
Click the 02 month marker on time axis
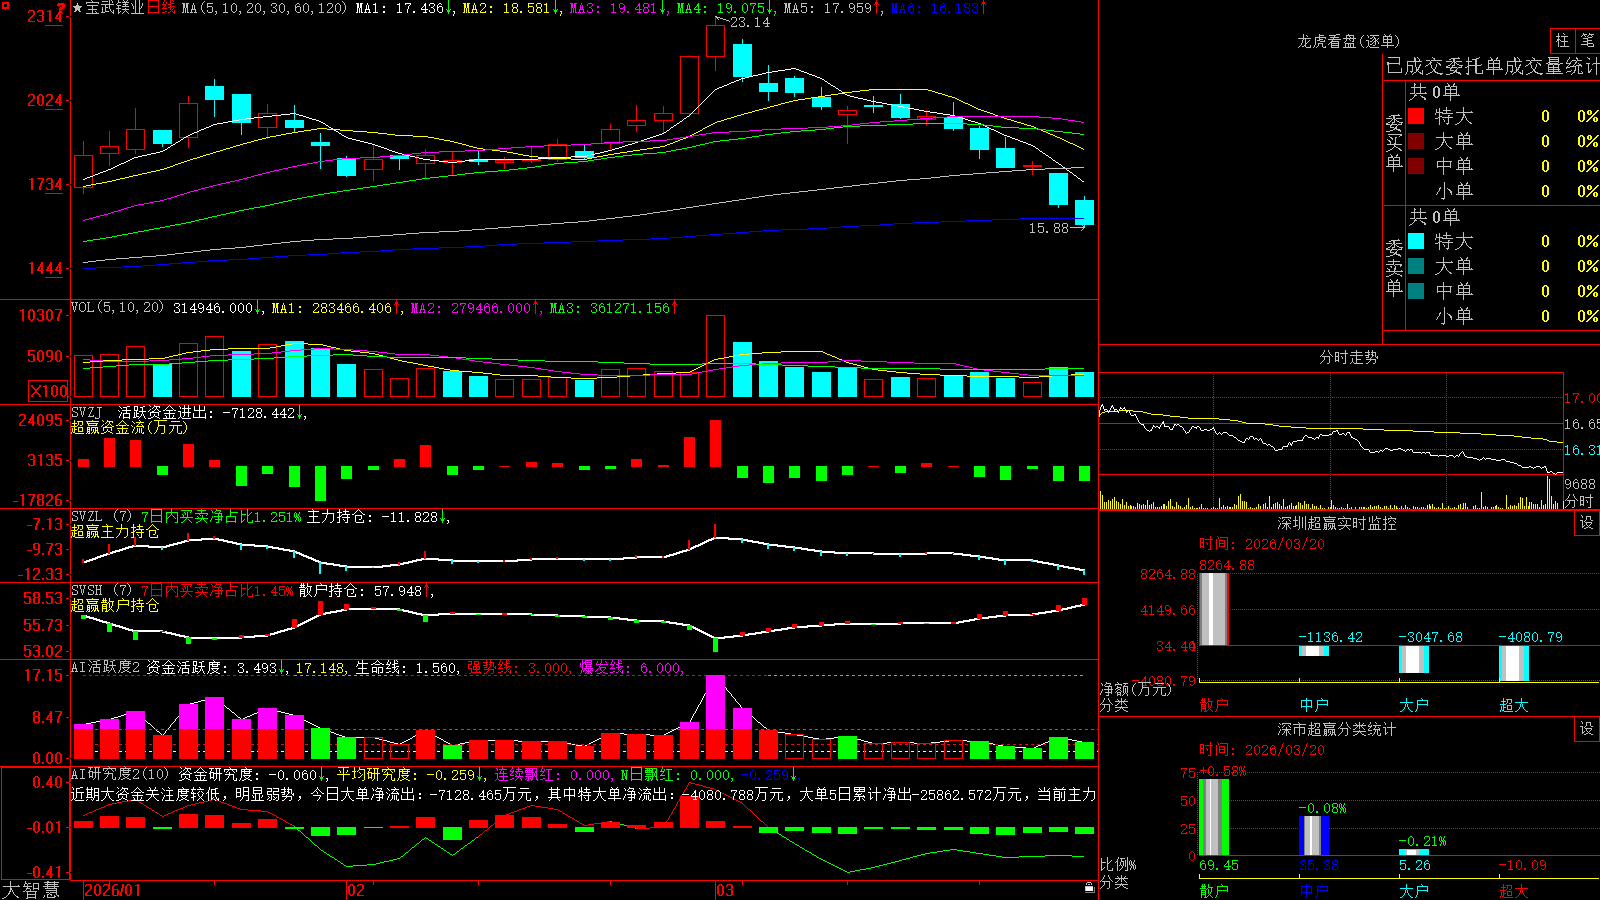356,890
